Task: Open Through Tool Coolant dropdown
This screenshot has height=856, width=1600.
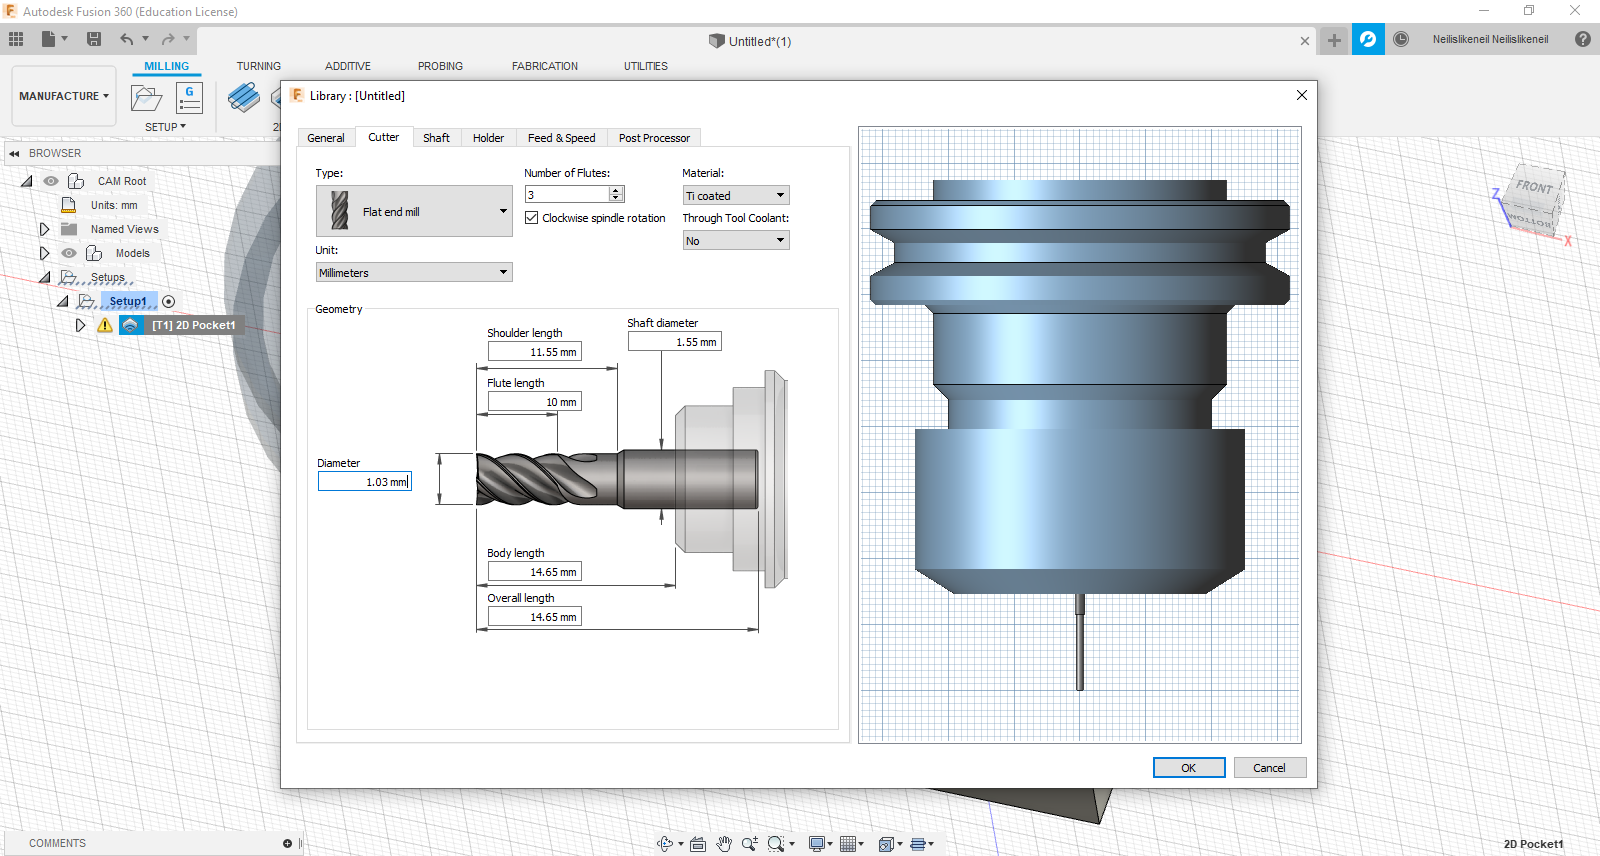Action: 736,240
